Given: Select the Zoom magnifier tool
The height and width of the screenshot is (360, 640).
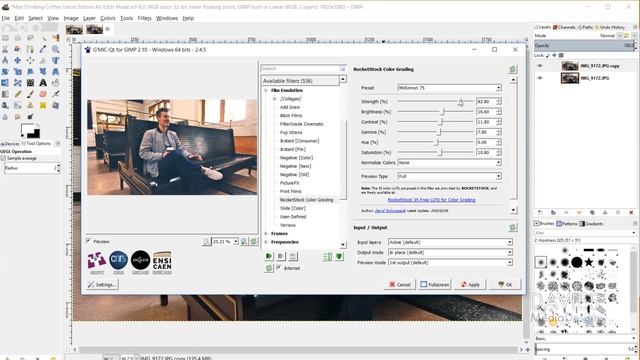Looking at the screenshot, I should point(56,49).
